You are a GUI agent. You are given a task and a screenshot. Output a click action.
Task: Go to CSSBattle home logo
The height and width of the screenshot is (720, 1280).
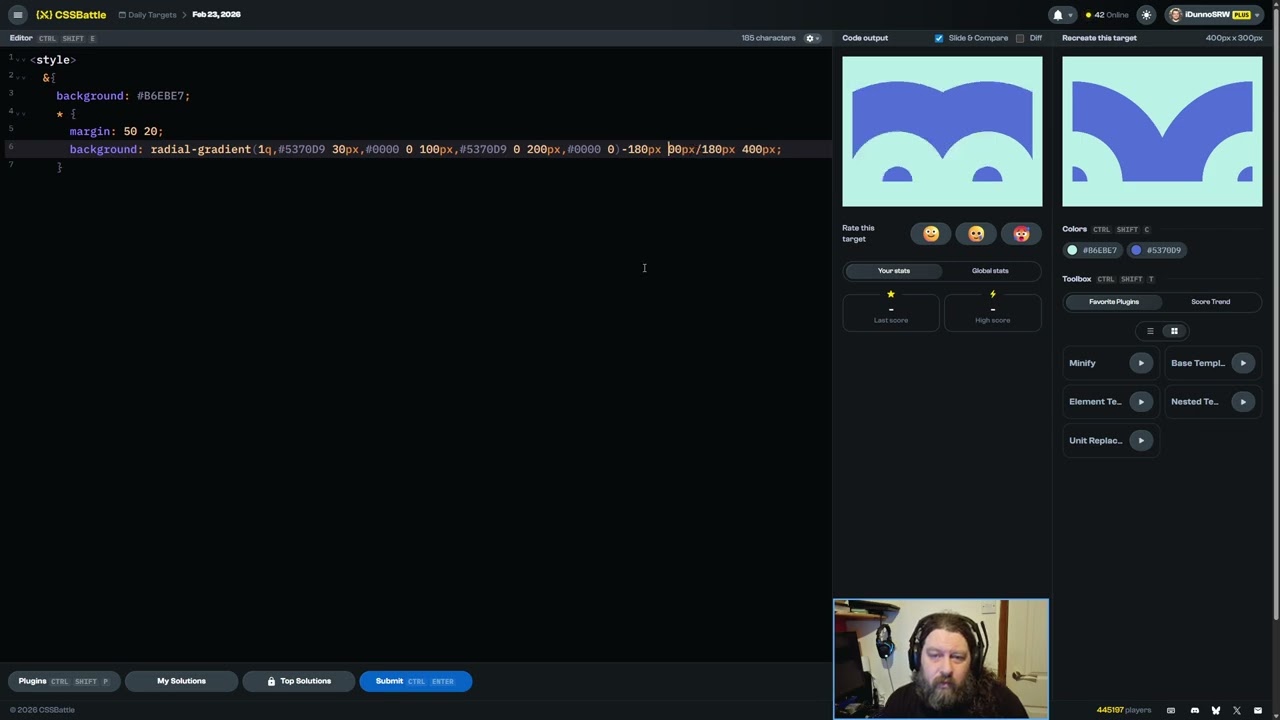(71, 15)
